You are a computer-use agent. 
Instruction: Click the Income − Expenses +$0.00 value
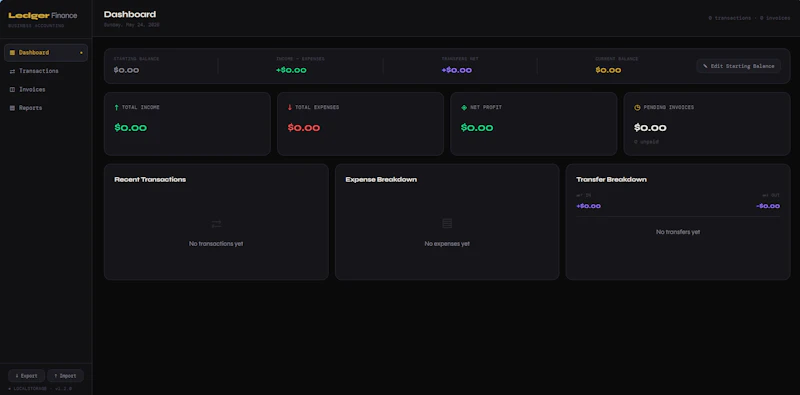[x=291, y=70]
